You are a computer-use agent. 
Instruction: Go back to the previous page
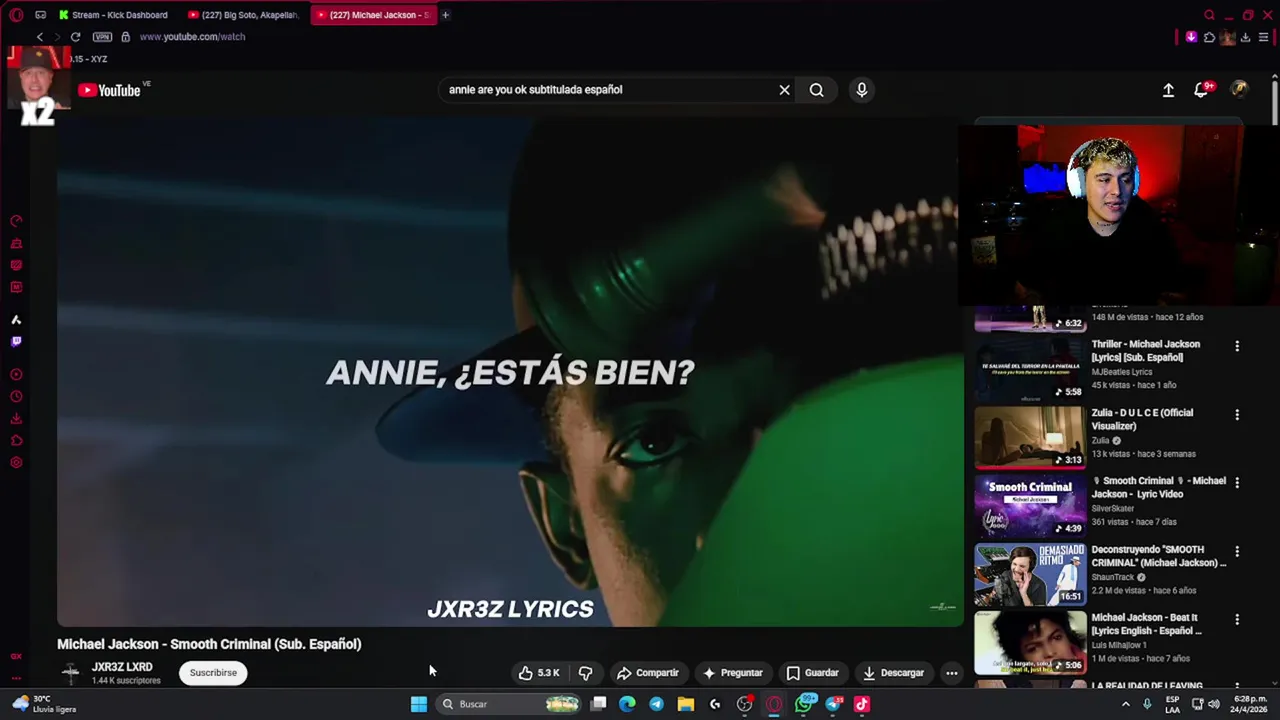[x=40, y=37]
